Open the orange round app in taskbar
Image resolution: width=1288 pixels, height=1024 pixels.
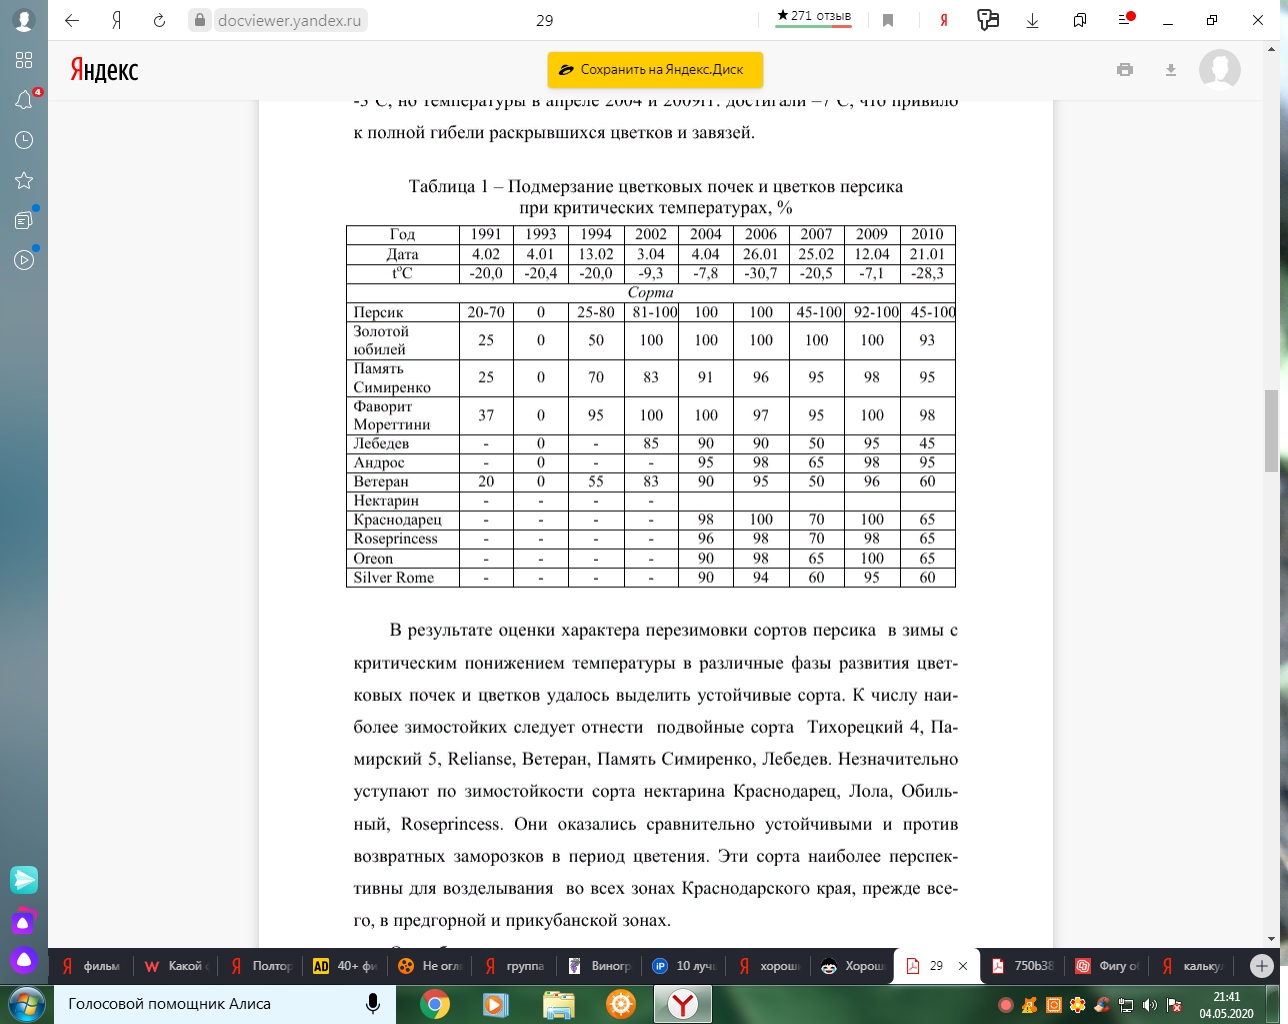(x=621, y=1004)
